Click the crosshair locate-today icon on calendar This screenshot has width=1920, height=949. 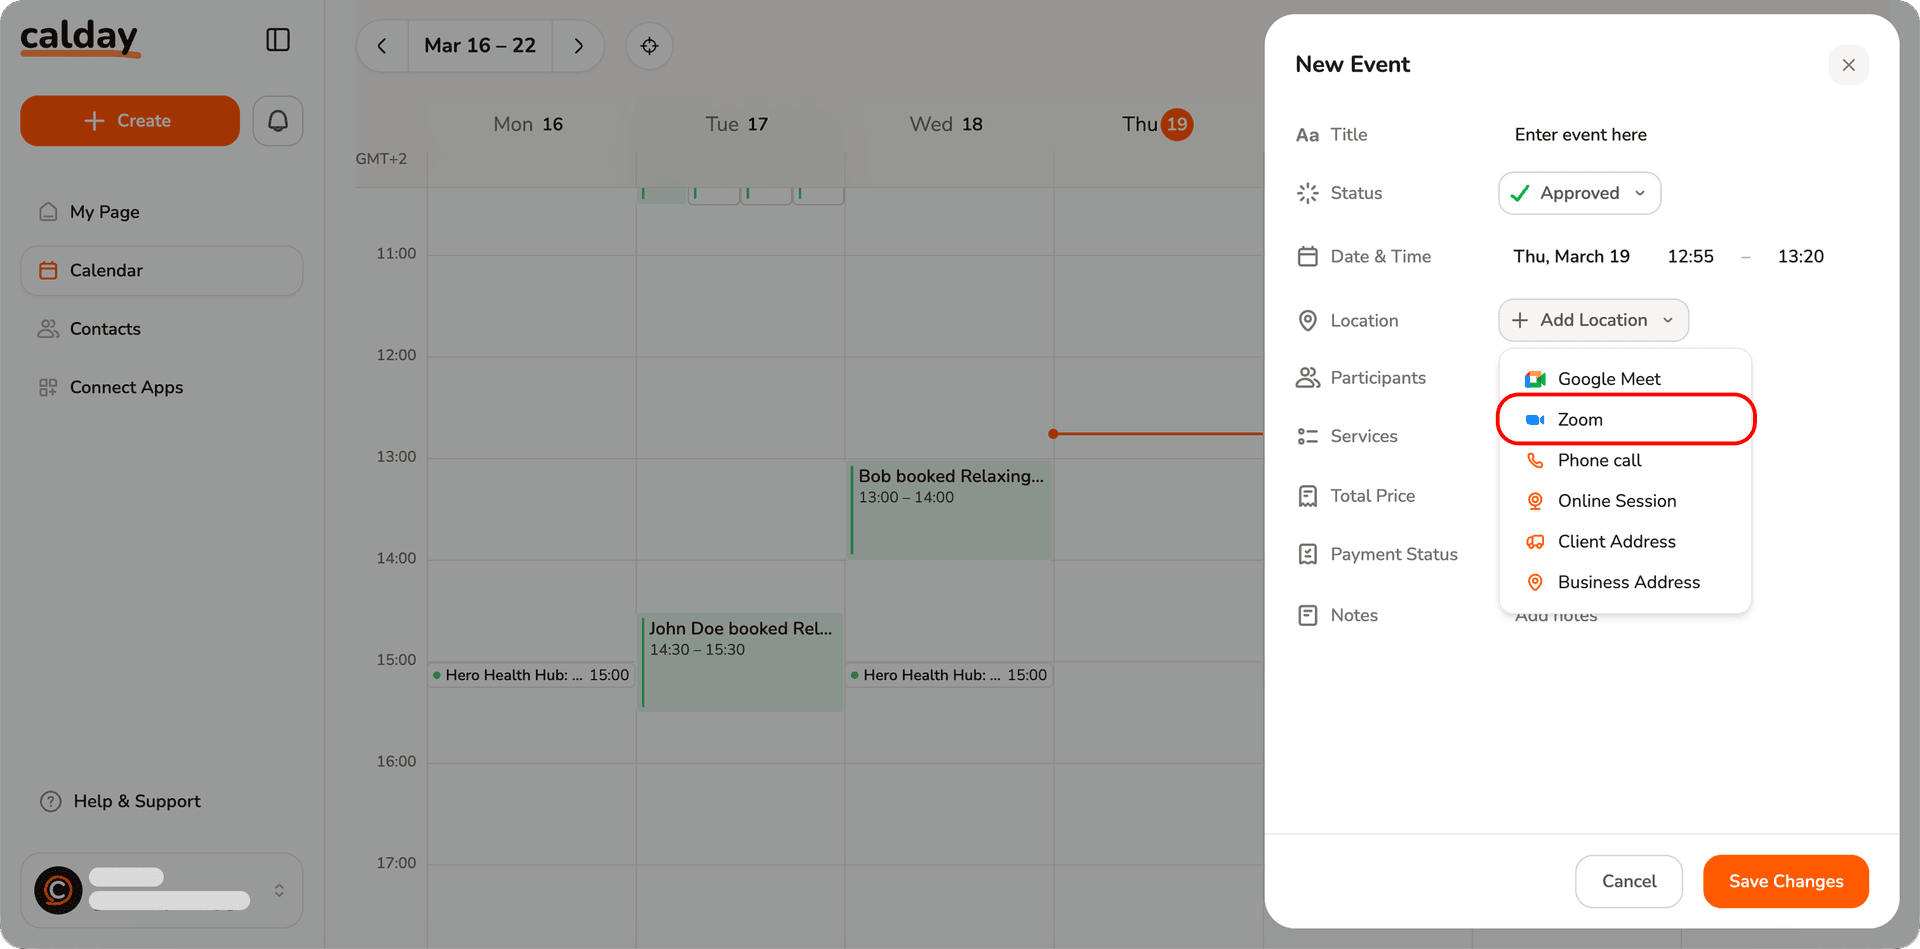click(649, 46)
